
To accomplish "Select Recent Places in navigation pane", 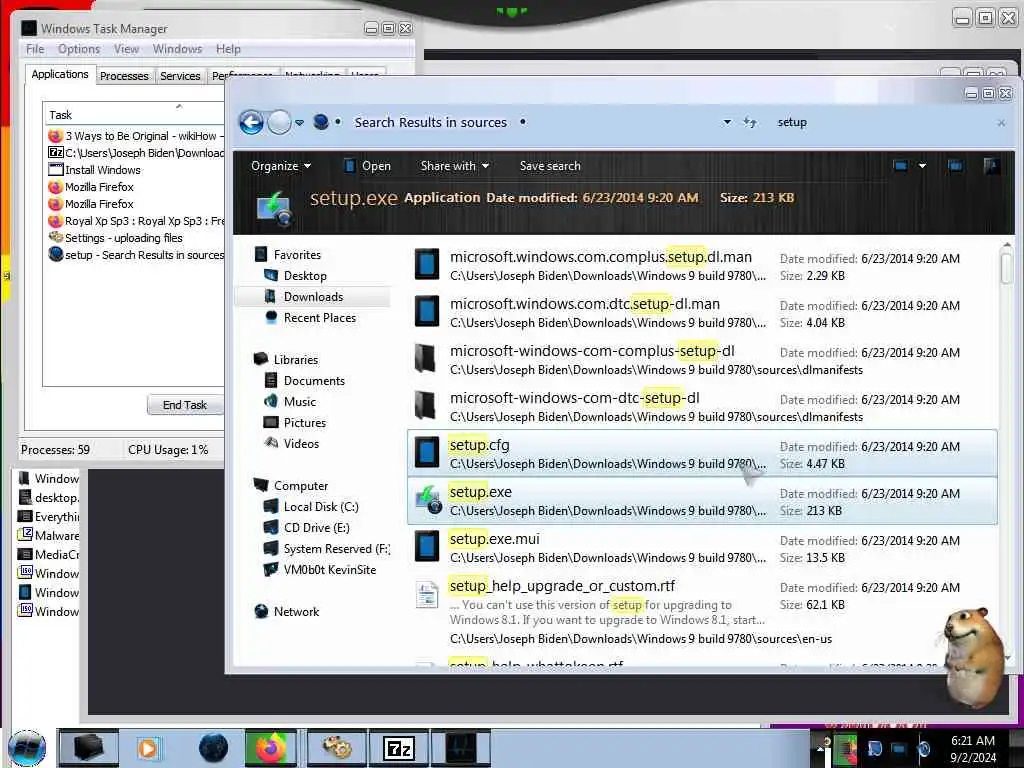I will click(319, 317).
